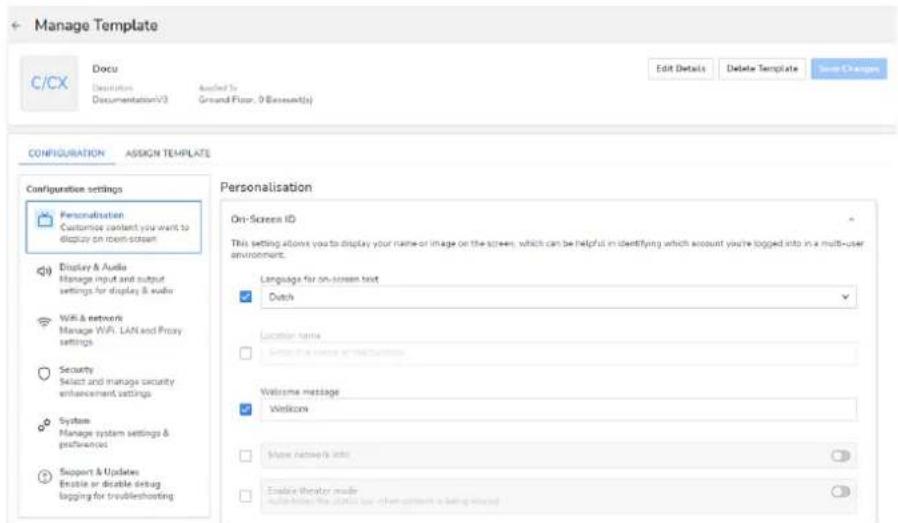The height and width of the screenshot is (523, 898).
Task: Click the Display & Audio speaker icon
Action: coord(44,271)
